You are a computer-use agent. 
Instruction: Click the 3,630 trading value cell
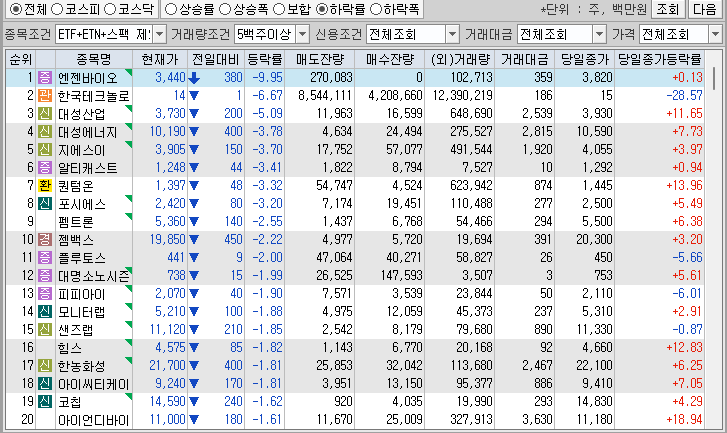(x=537, y=420)
